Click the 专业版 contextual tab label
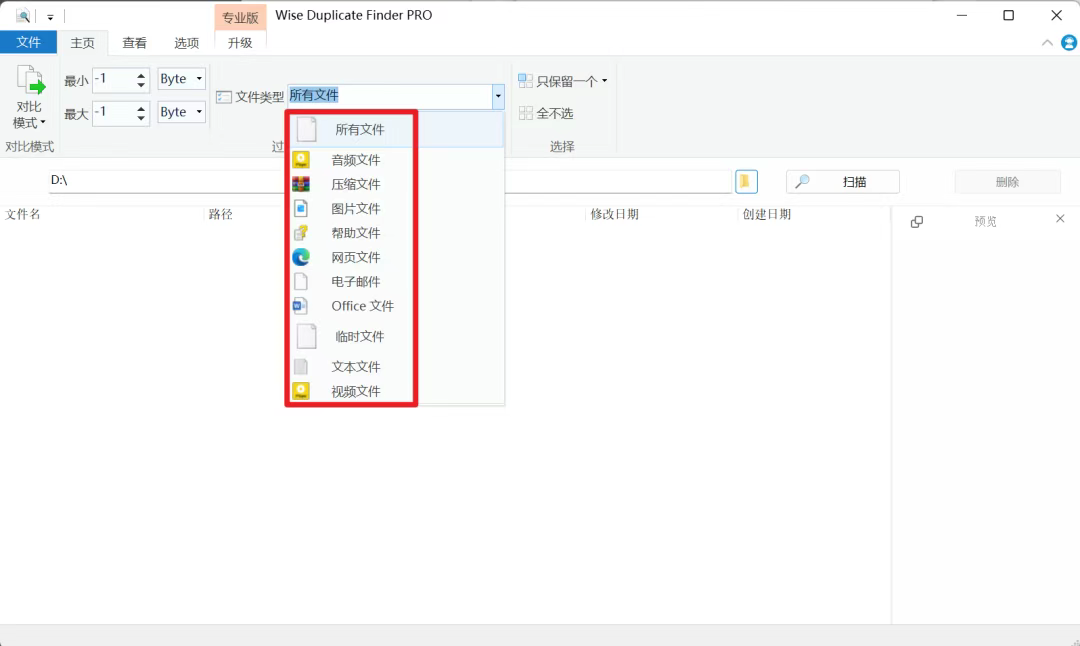 [x=240, y=17]
